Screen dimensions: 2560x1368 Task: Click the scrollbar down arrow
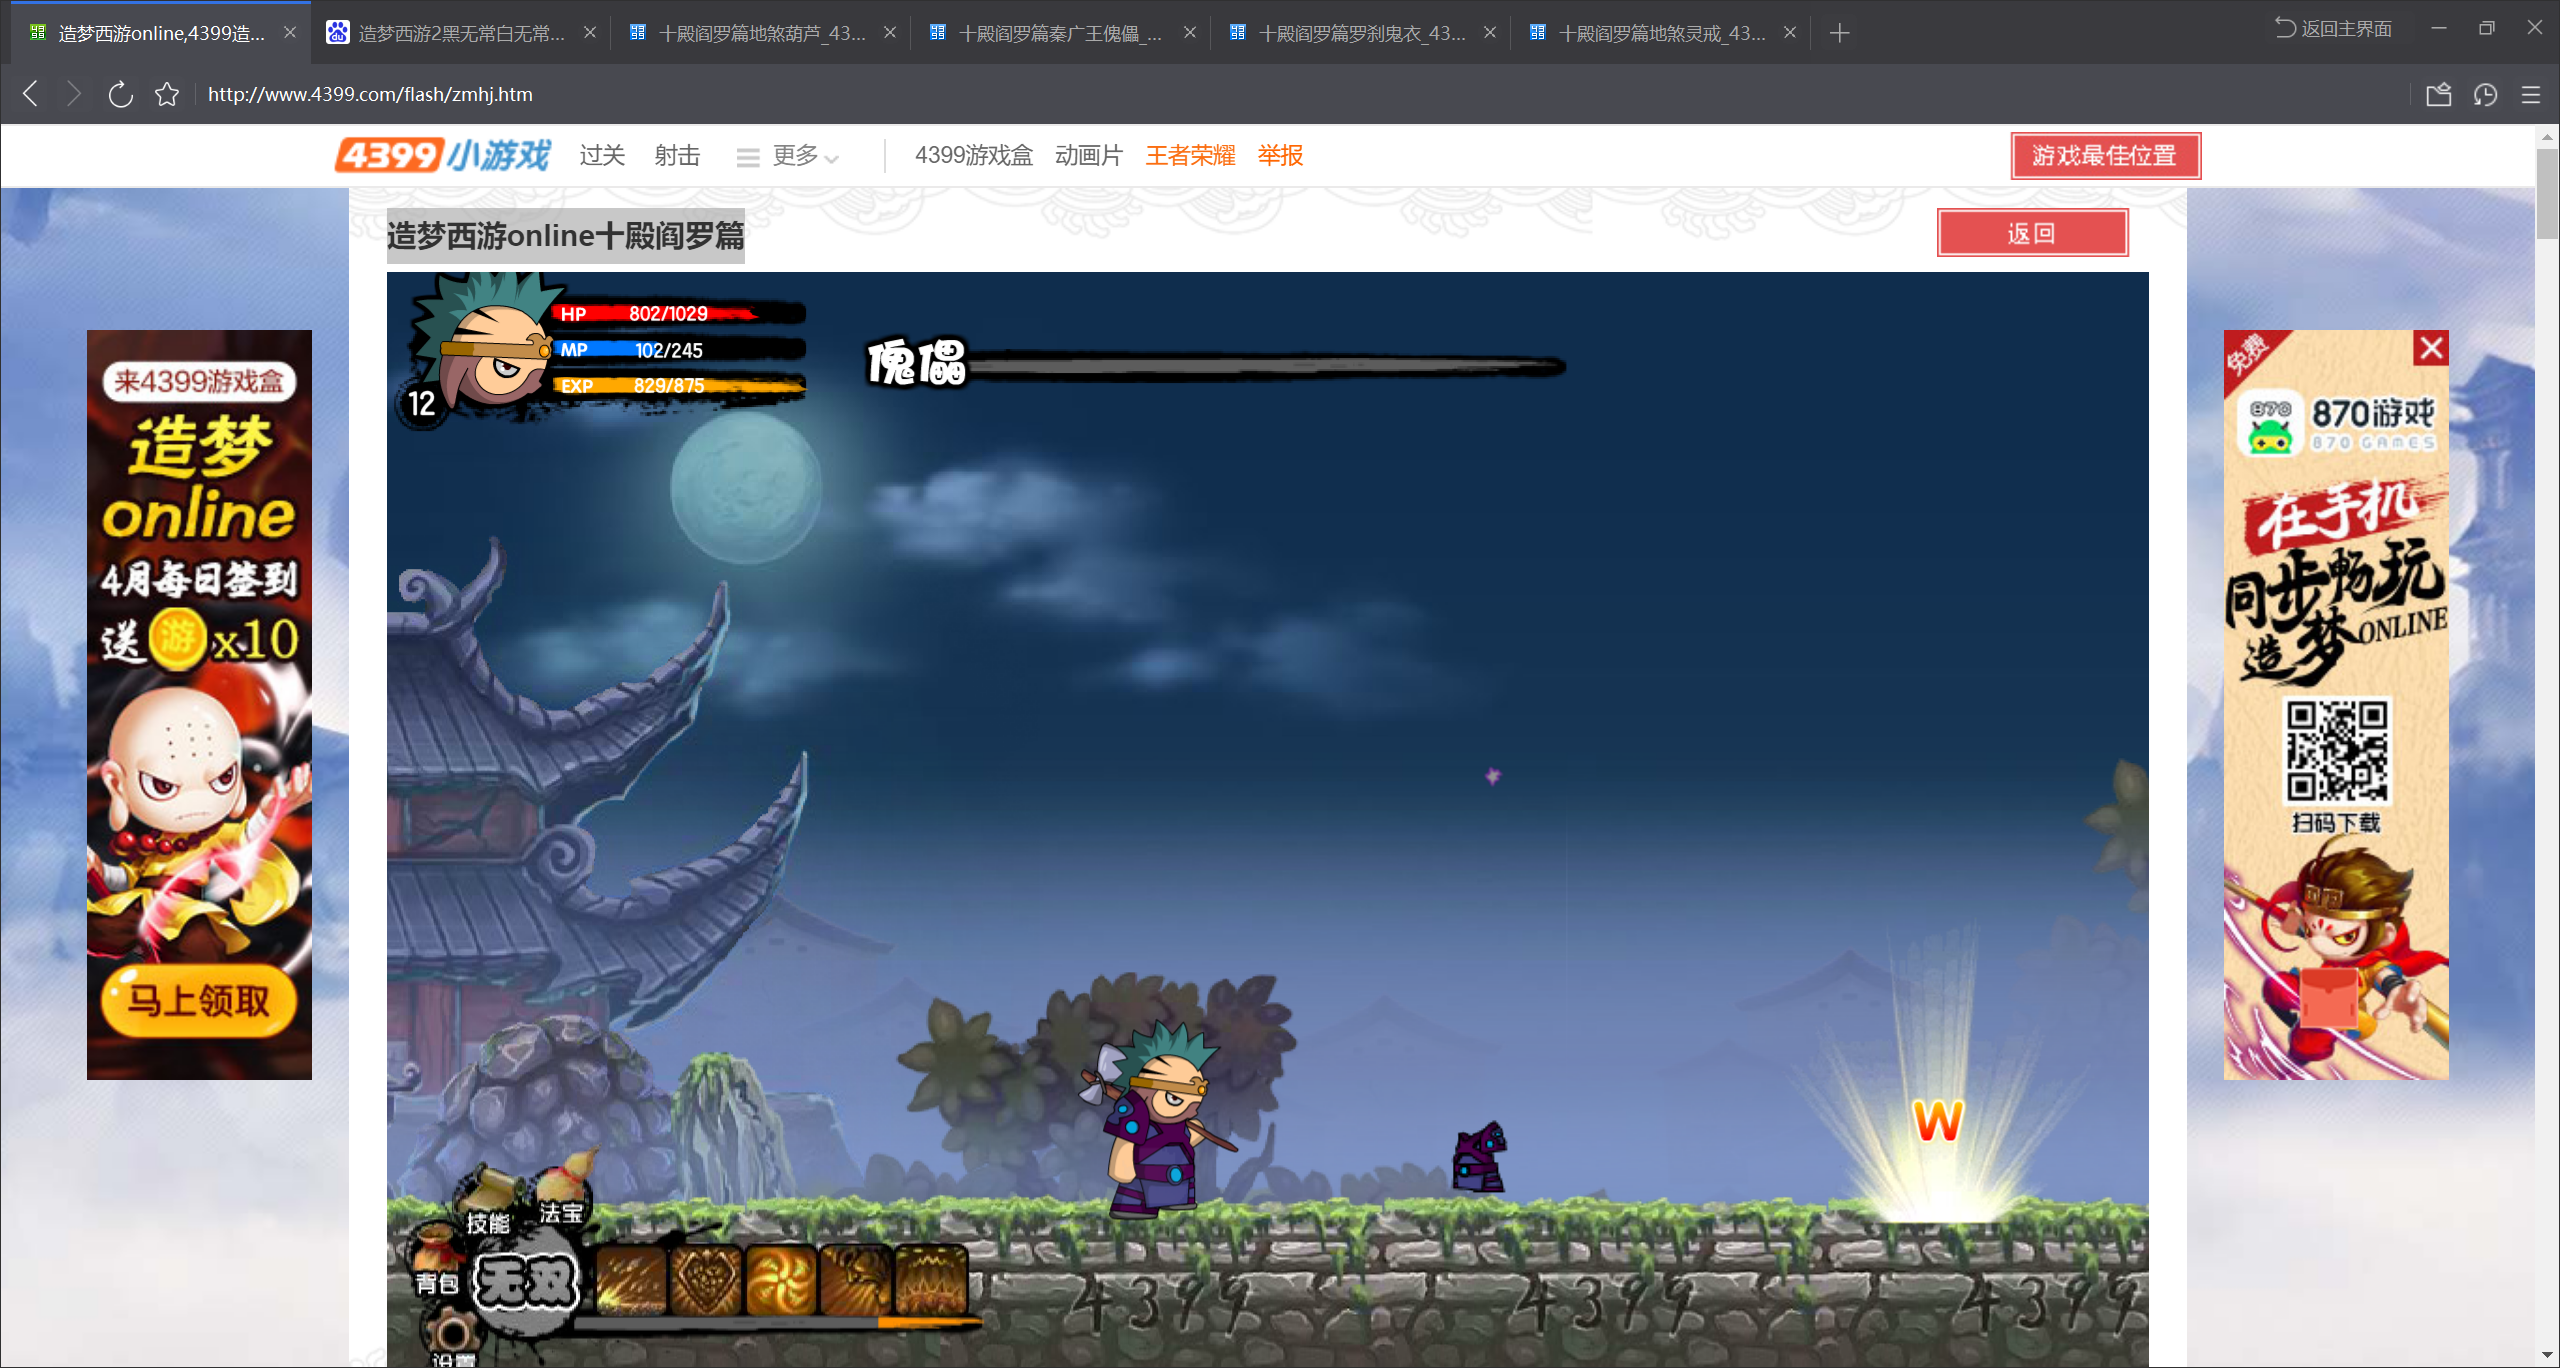[x=2547, y=1356]
